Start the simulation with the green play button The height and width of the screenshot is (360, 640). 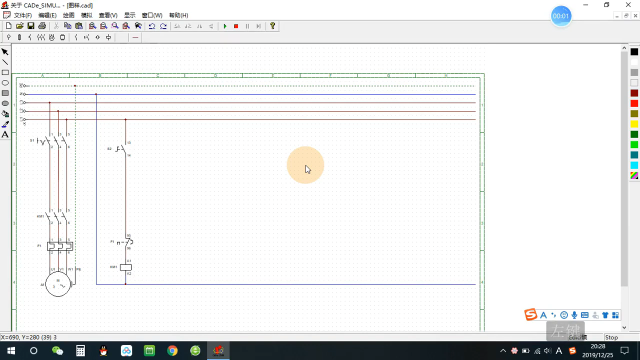point(225,26)
